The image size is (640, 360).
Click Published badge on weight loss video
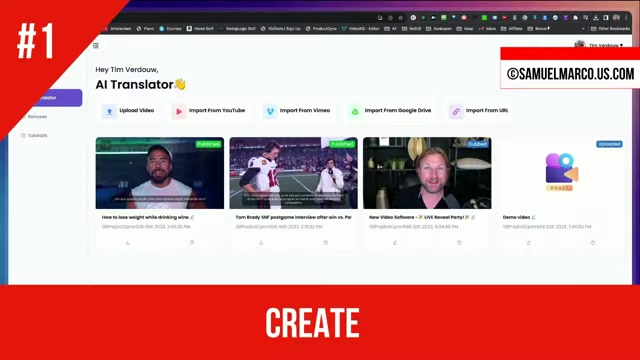coord(209,144)
